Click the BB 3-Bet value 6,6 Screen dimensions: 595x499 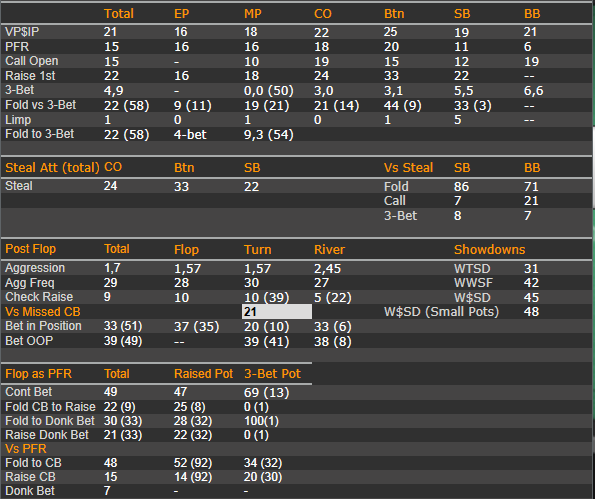(534, 91)
